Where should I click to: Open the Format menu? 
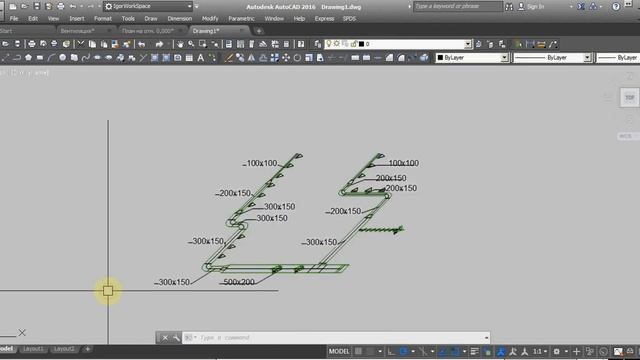(102, 19)
